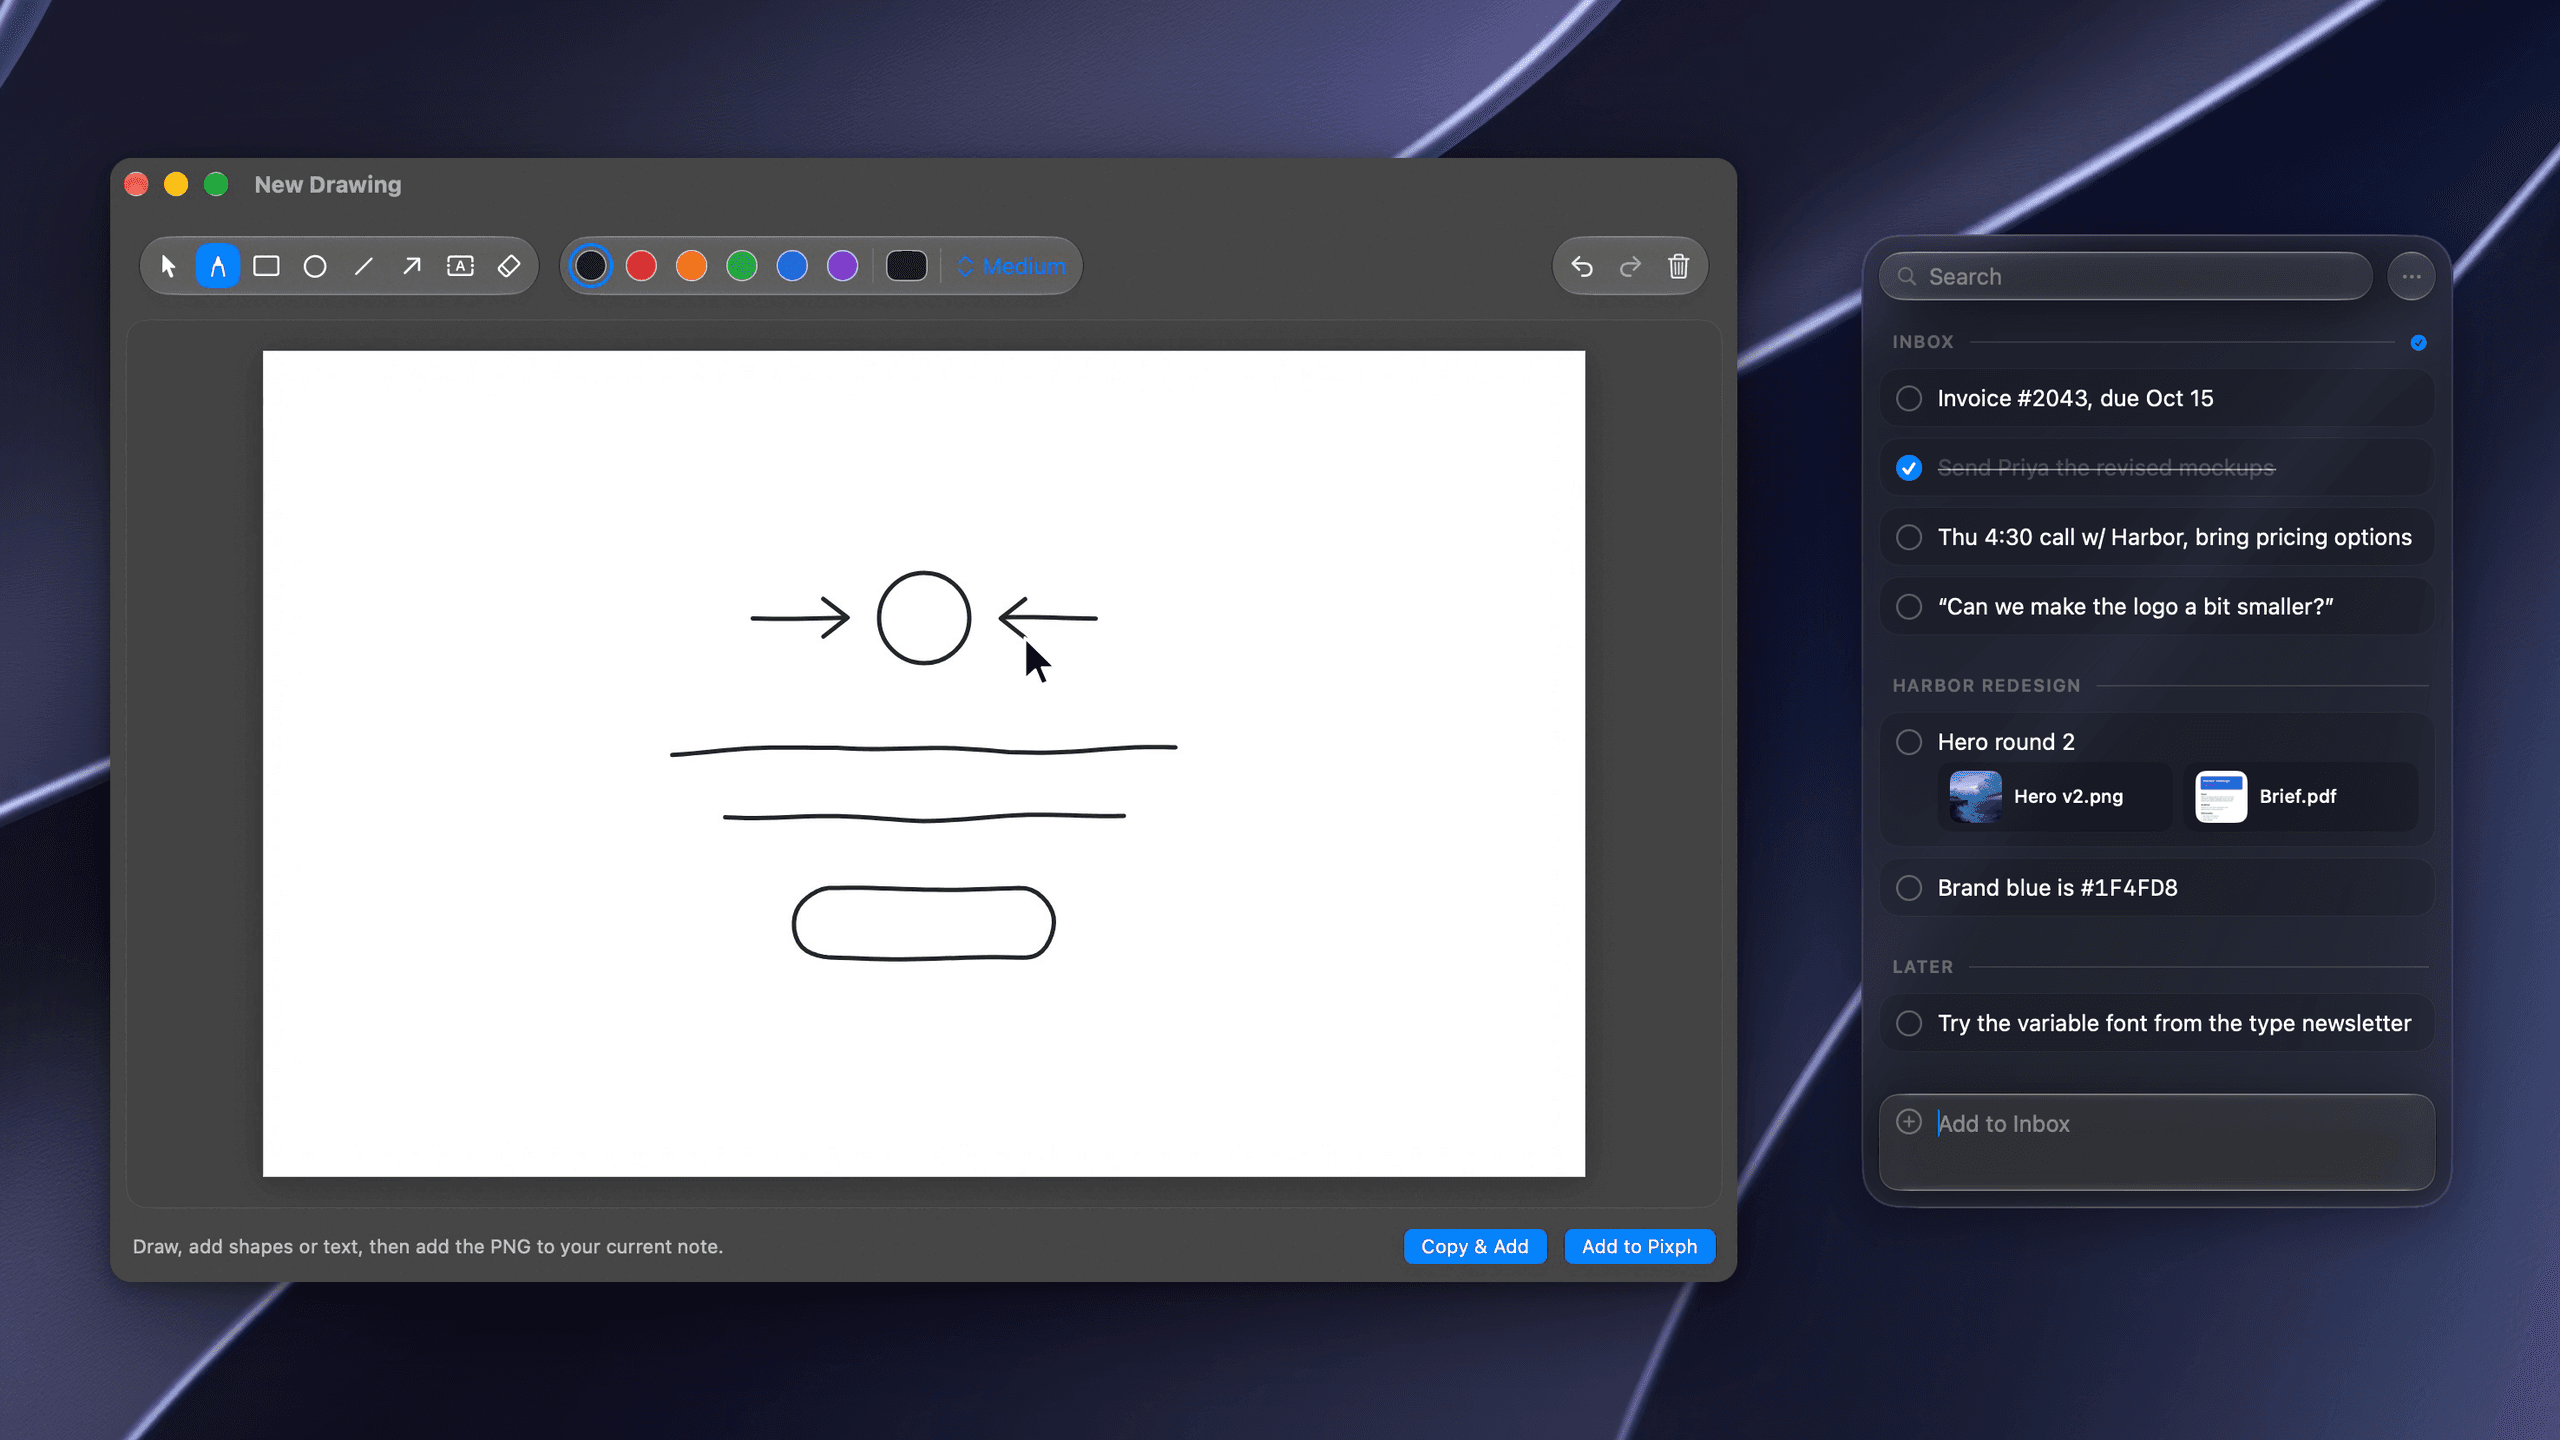Focus the Search field

pyautogui.click(x=2126, y=277)
